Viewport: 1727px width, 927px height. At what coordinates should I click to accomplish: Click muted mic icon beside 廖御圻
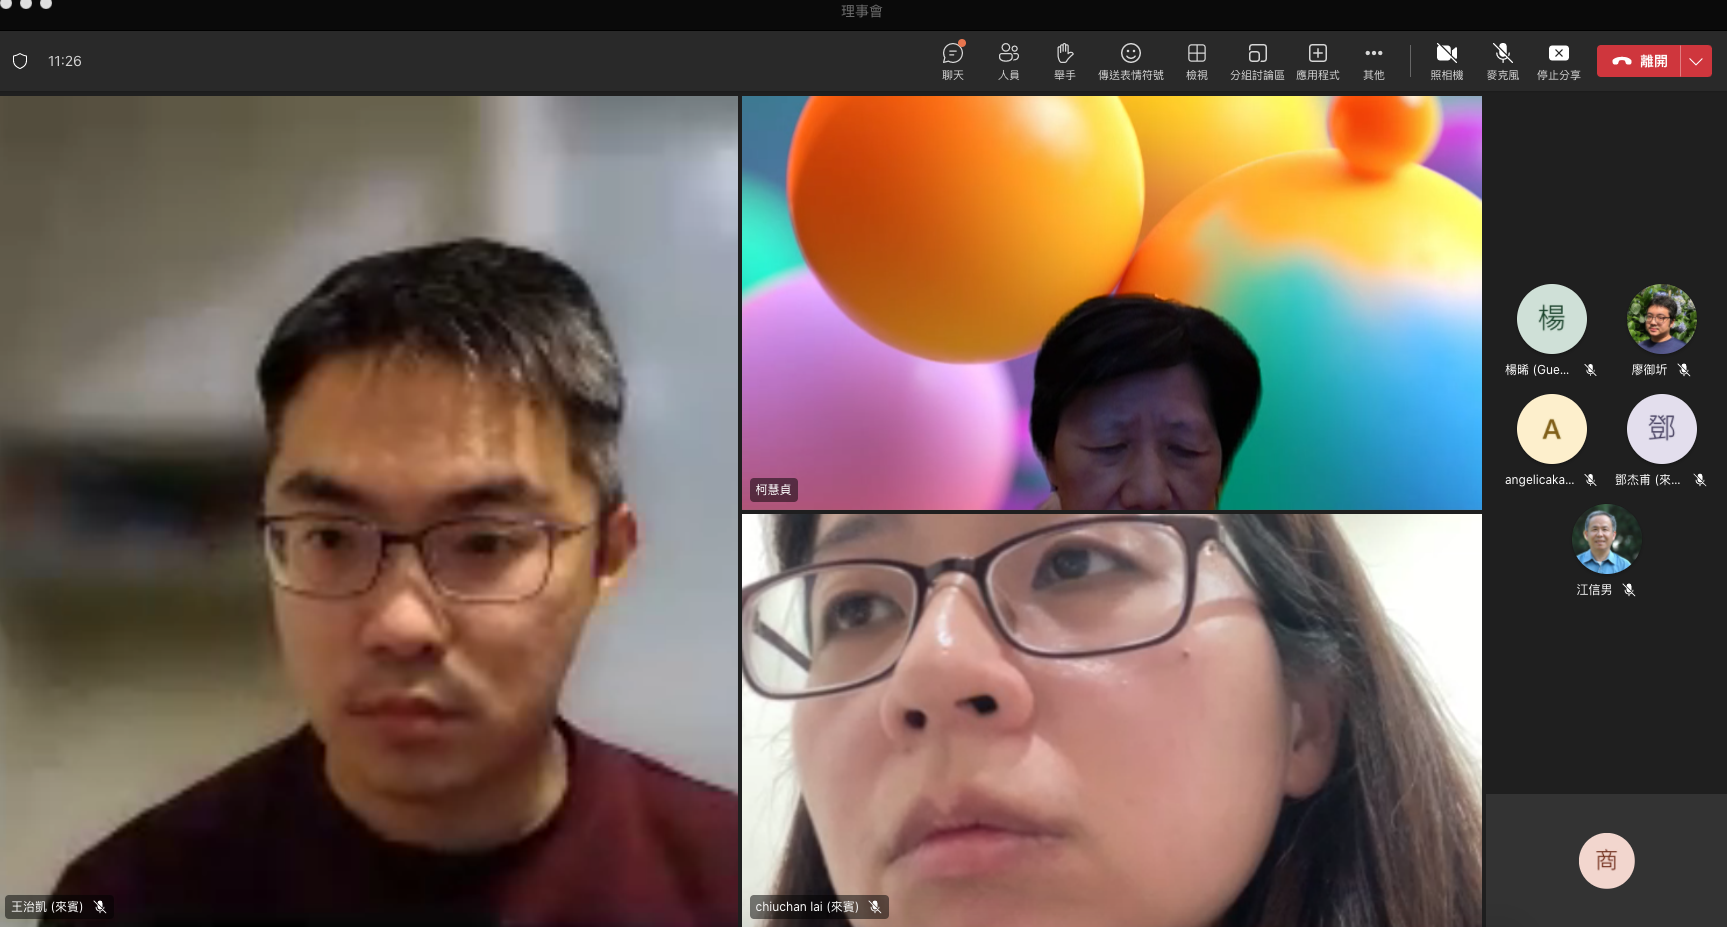click(x=1684, y=370)
